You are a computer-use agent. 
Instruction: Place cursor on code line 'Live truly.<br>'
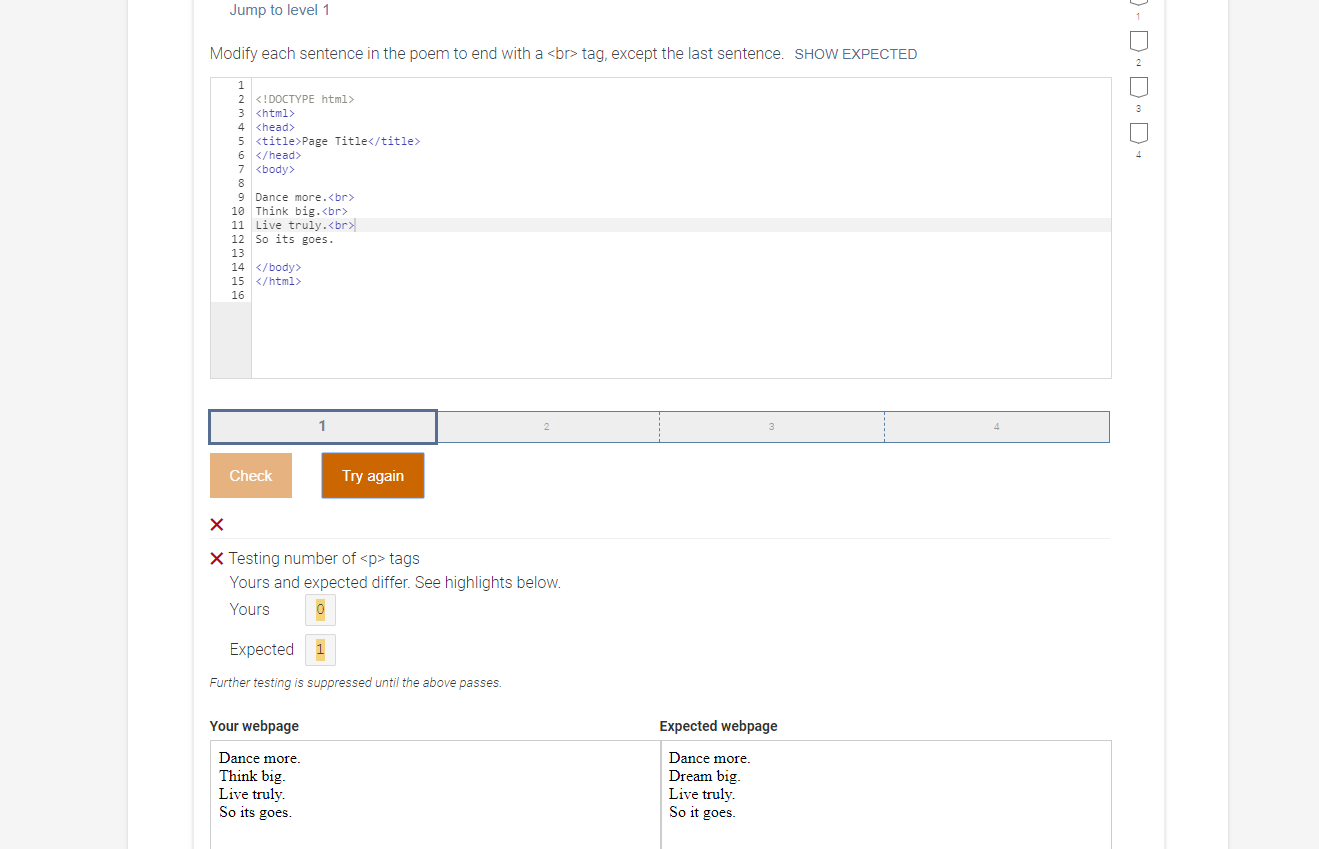[305, 225]
